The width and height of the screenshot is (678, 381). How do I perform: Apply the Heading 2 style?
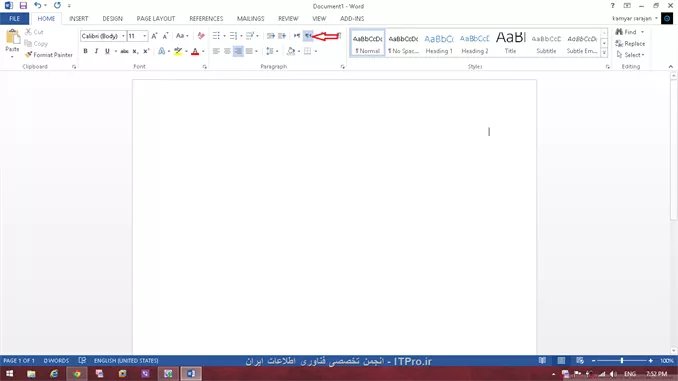point(474,43)
